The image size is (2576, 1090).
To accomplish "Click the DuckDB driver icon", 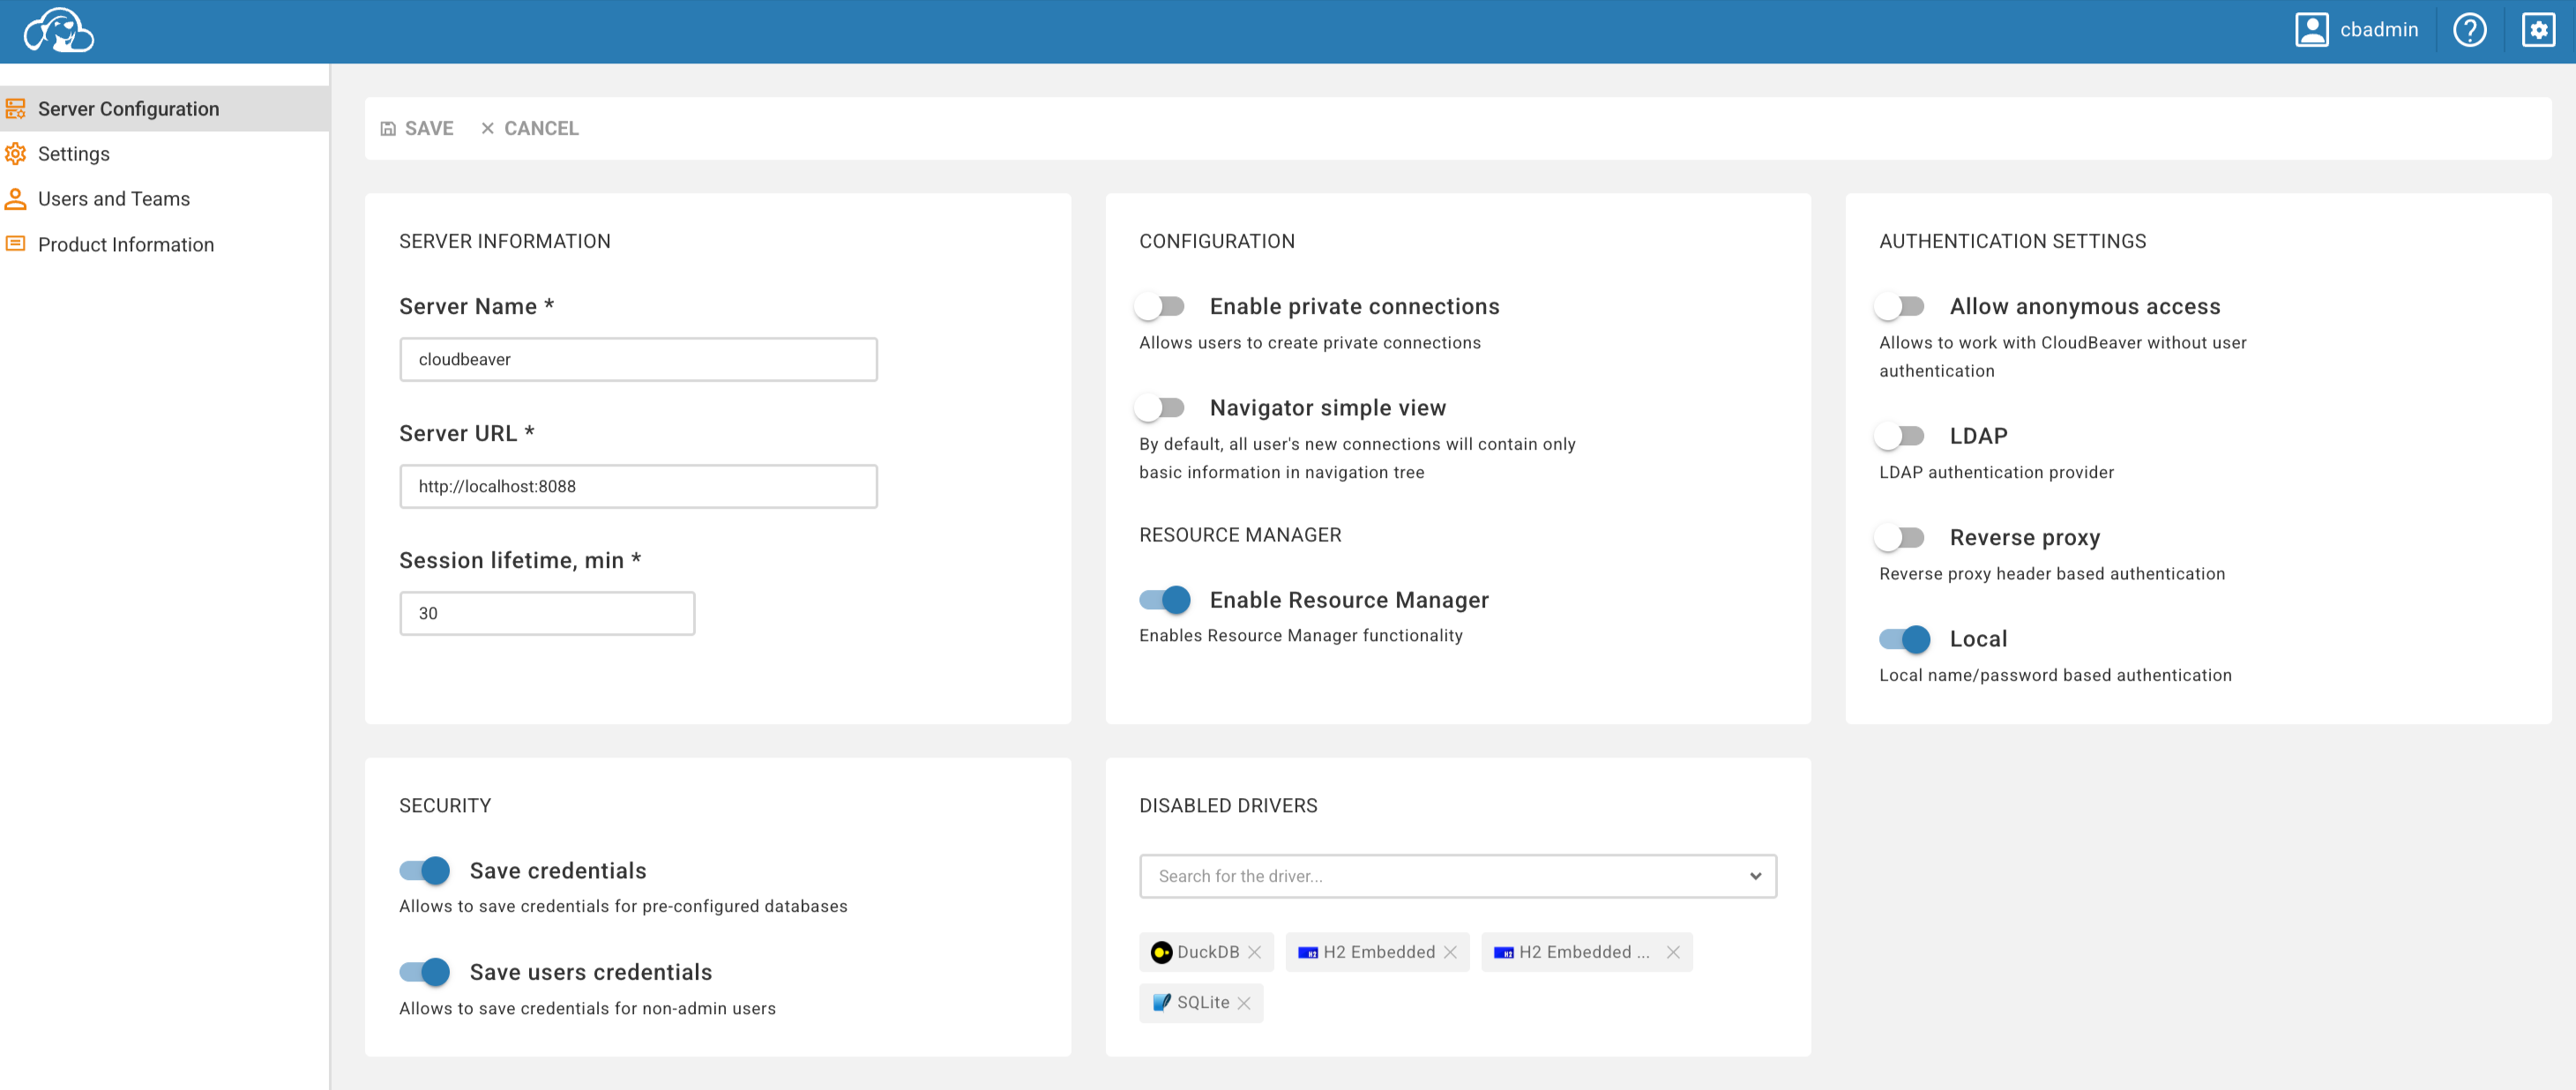I will click(x=1161, y=952).
